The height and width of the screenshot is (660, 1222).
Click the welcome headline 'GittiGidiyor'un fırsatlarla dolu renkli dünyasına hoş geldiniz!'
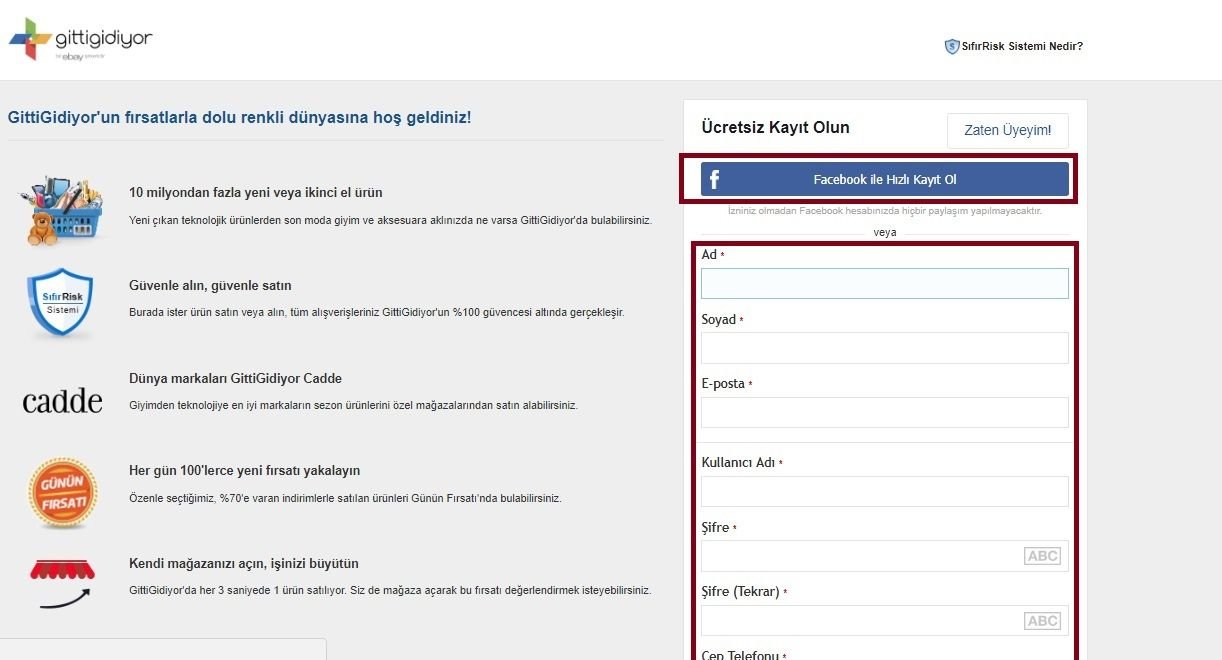click(239, 117)
